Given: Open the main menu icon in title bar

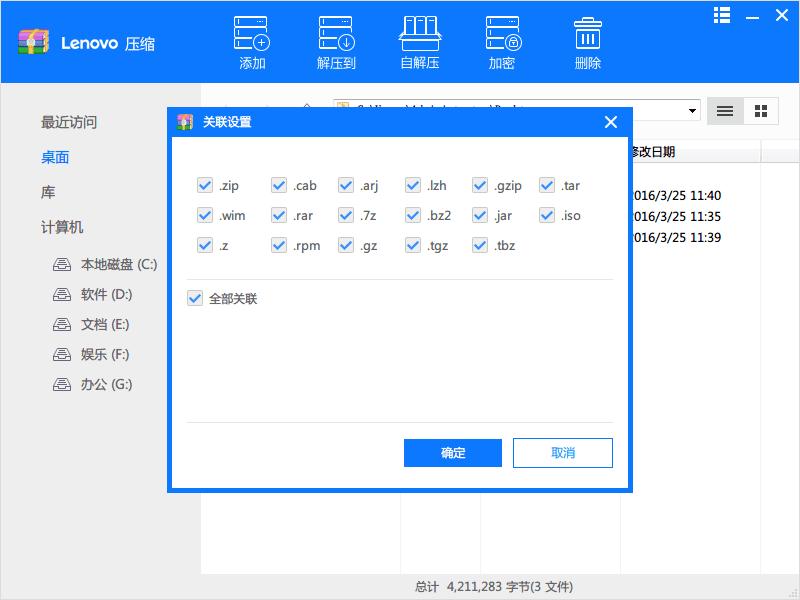Looking at the screenshot, I should point(722,15).
